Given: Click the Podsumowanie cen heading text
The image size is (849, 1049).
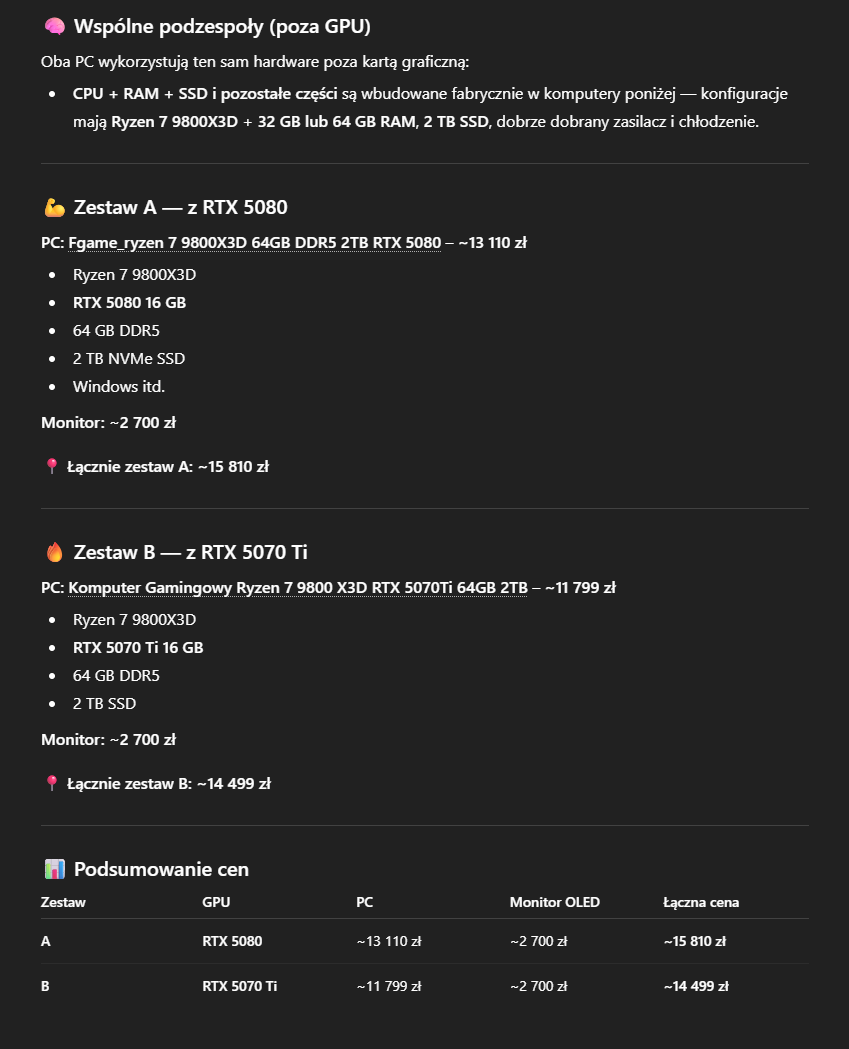Looking at the screenshot, I should (161, 869).
